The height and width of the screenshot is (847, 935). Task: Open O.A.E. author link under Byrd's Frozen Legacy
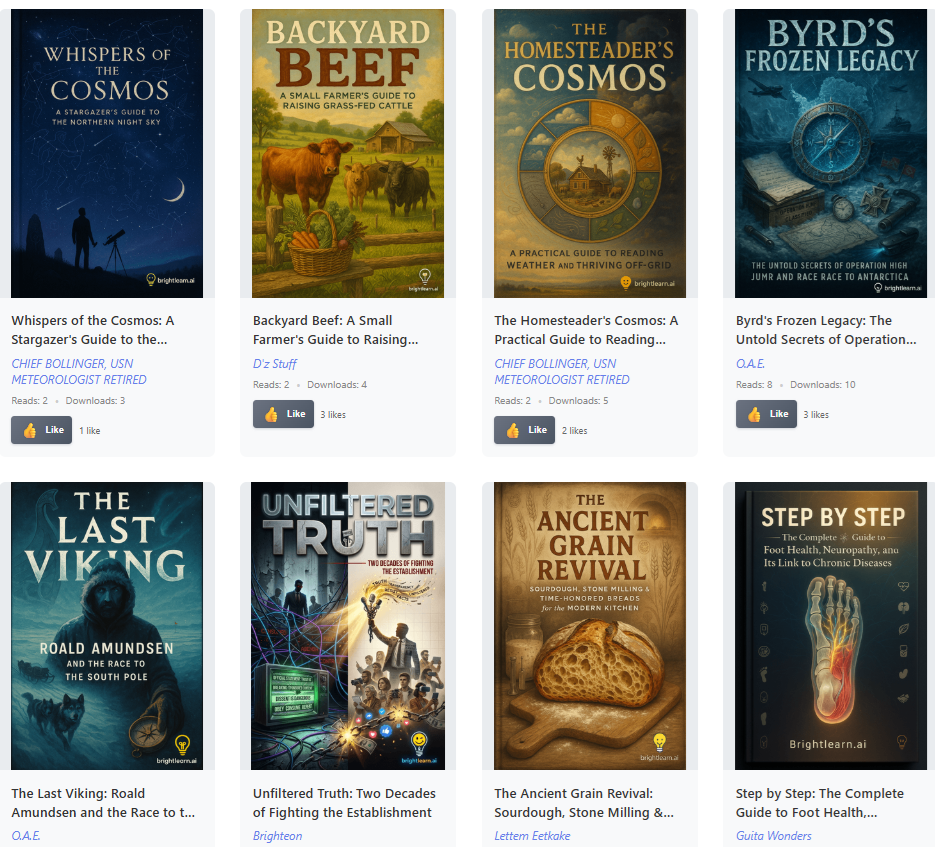[x=750, y=364]
